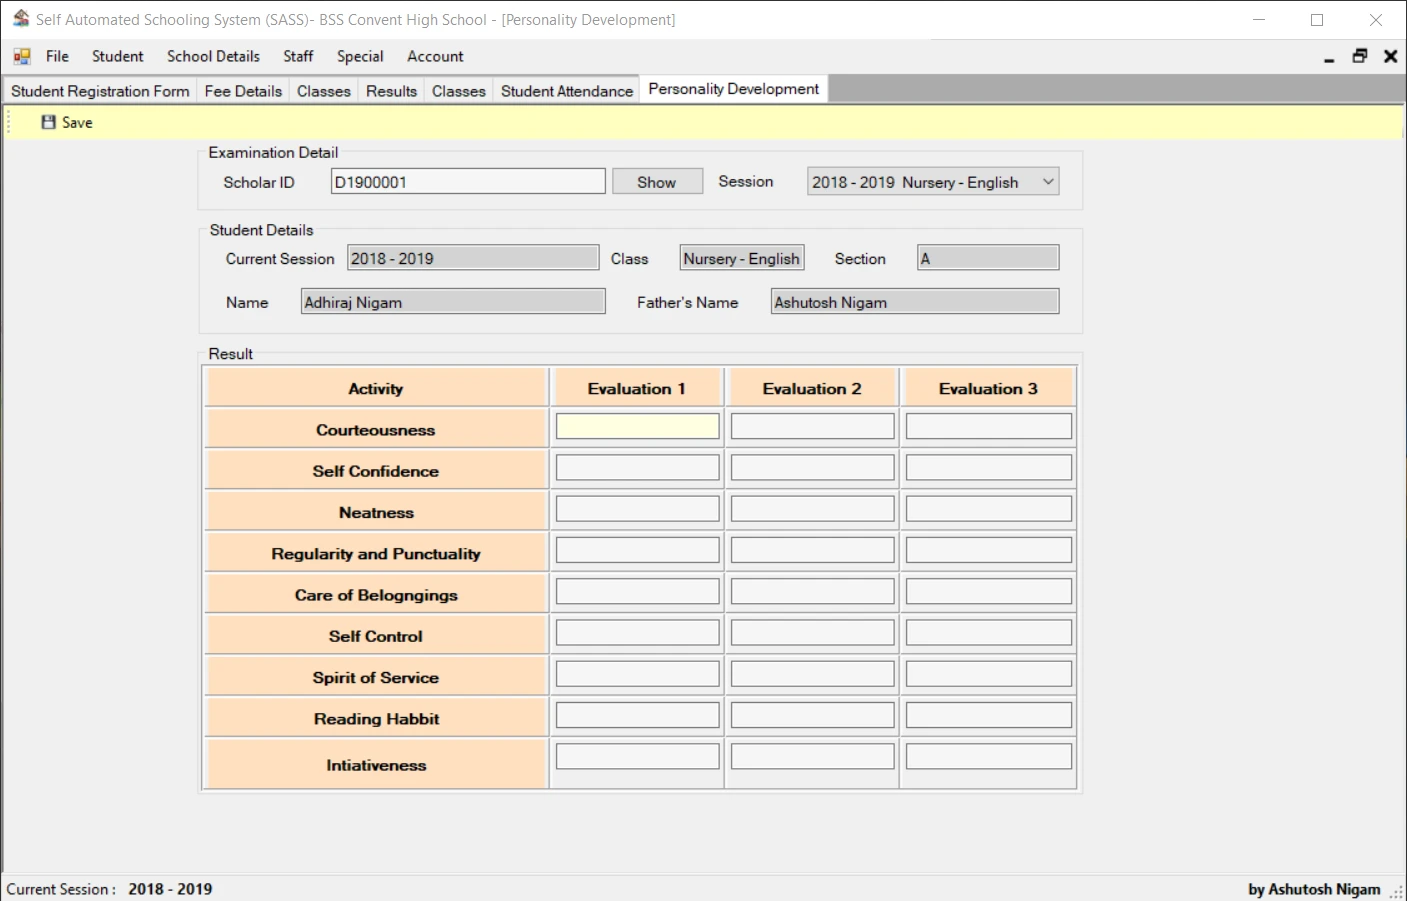Switch to the Results tab
This screenshot has width=1407, height=901.
[391, 90]
